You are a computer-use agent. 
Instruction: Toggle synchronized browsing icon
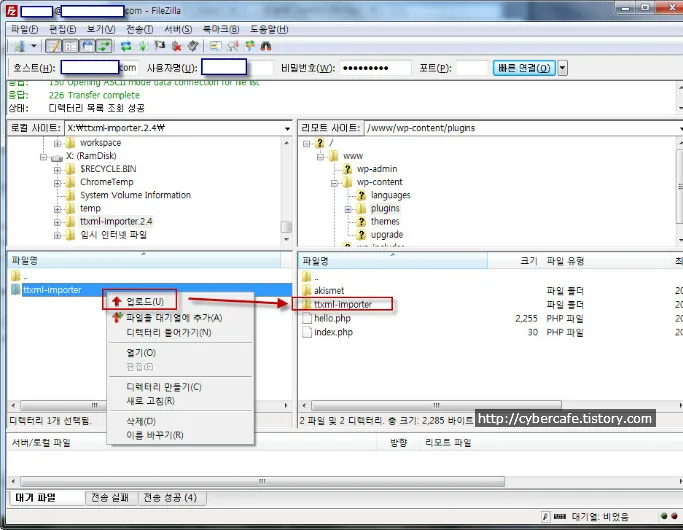(250, 46)
